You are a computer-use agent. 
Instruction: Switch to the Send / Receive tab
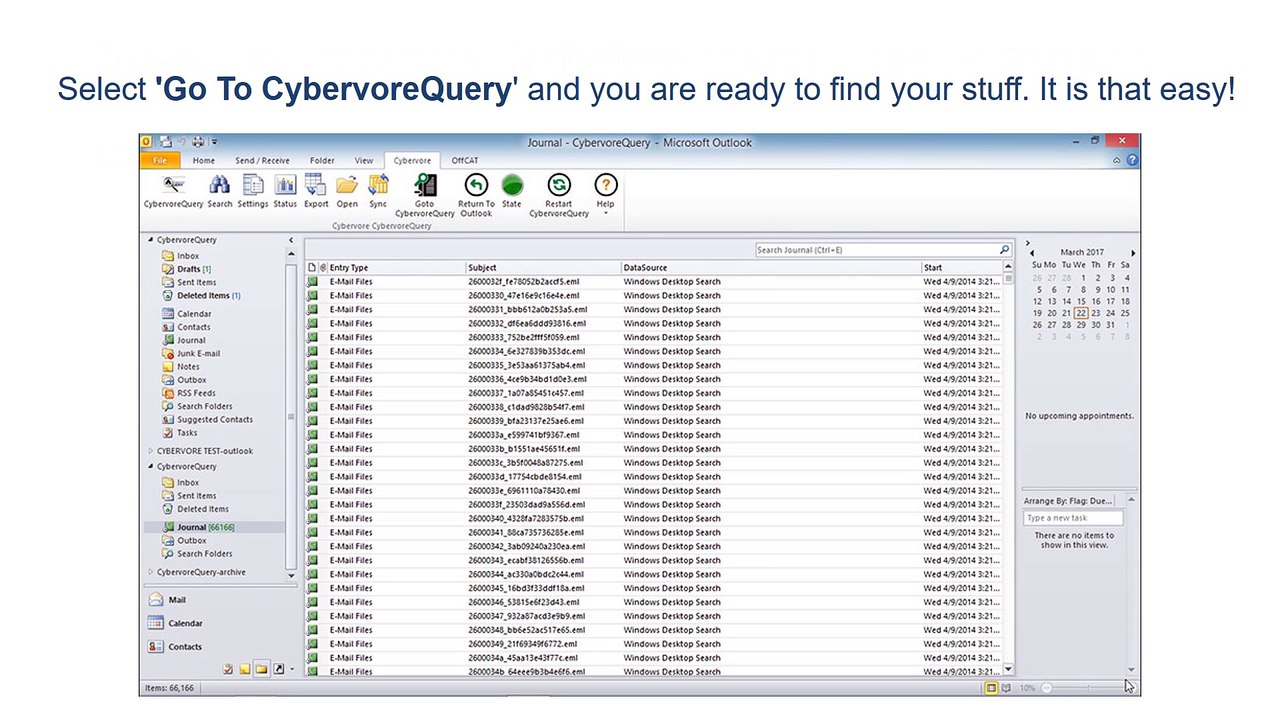(x=262, y=160)
